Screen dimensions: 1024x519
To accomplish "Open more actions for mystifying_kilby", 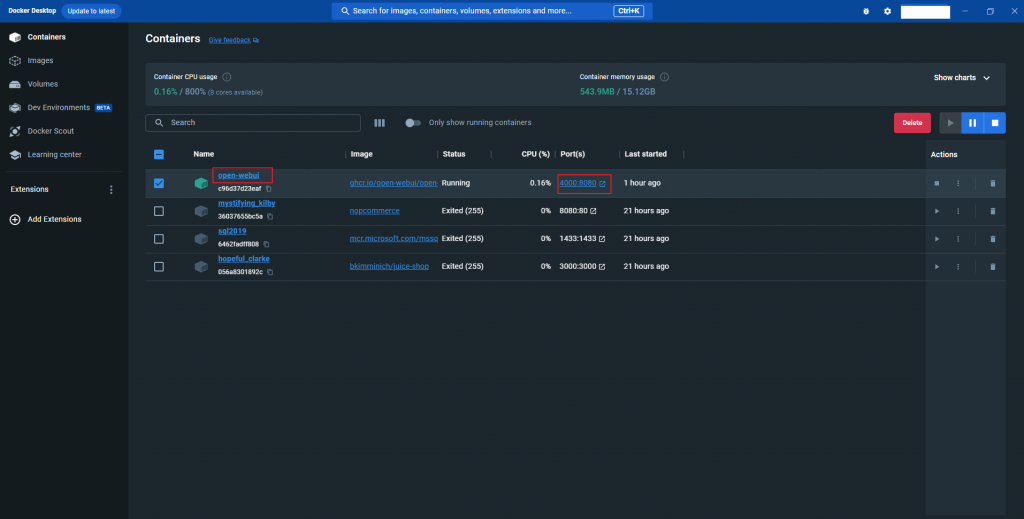I will [x=958, y=212].
